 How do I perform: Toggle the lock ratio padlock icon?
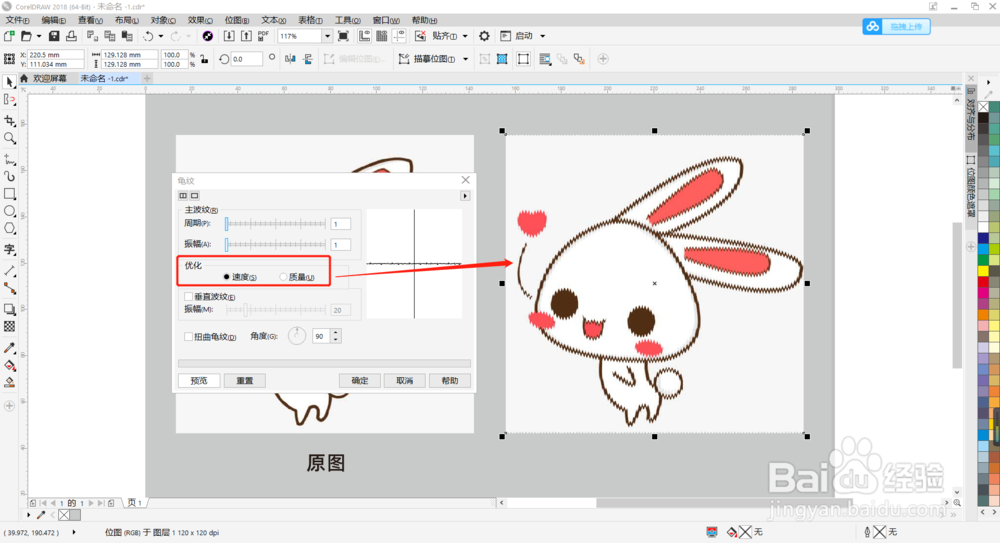(204, 59)
